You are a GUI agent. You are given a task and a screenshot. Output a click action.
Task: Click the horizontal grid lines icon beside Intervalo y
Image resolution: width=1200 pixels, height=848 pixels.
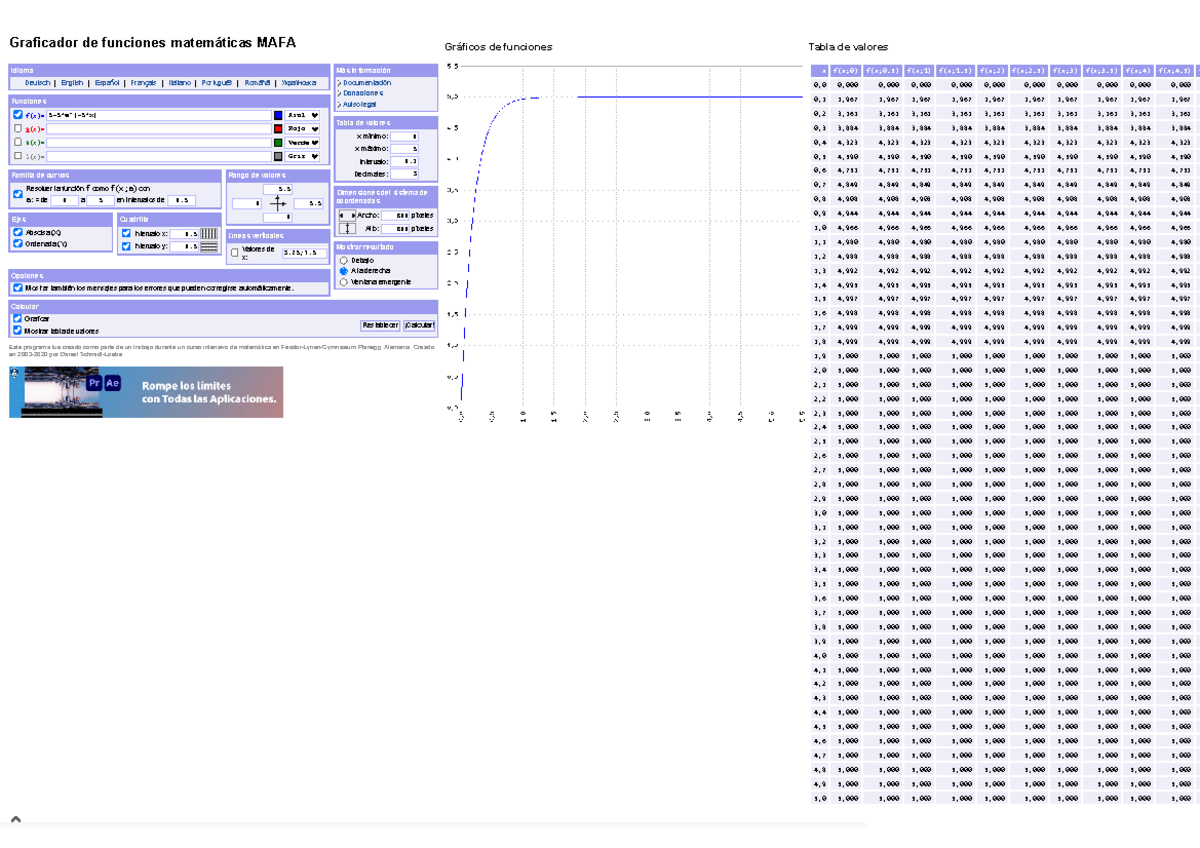[x=209, y=247]
